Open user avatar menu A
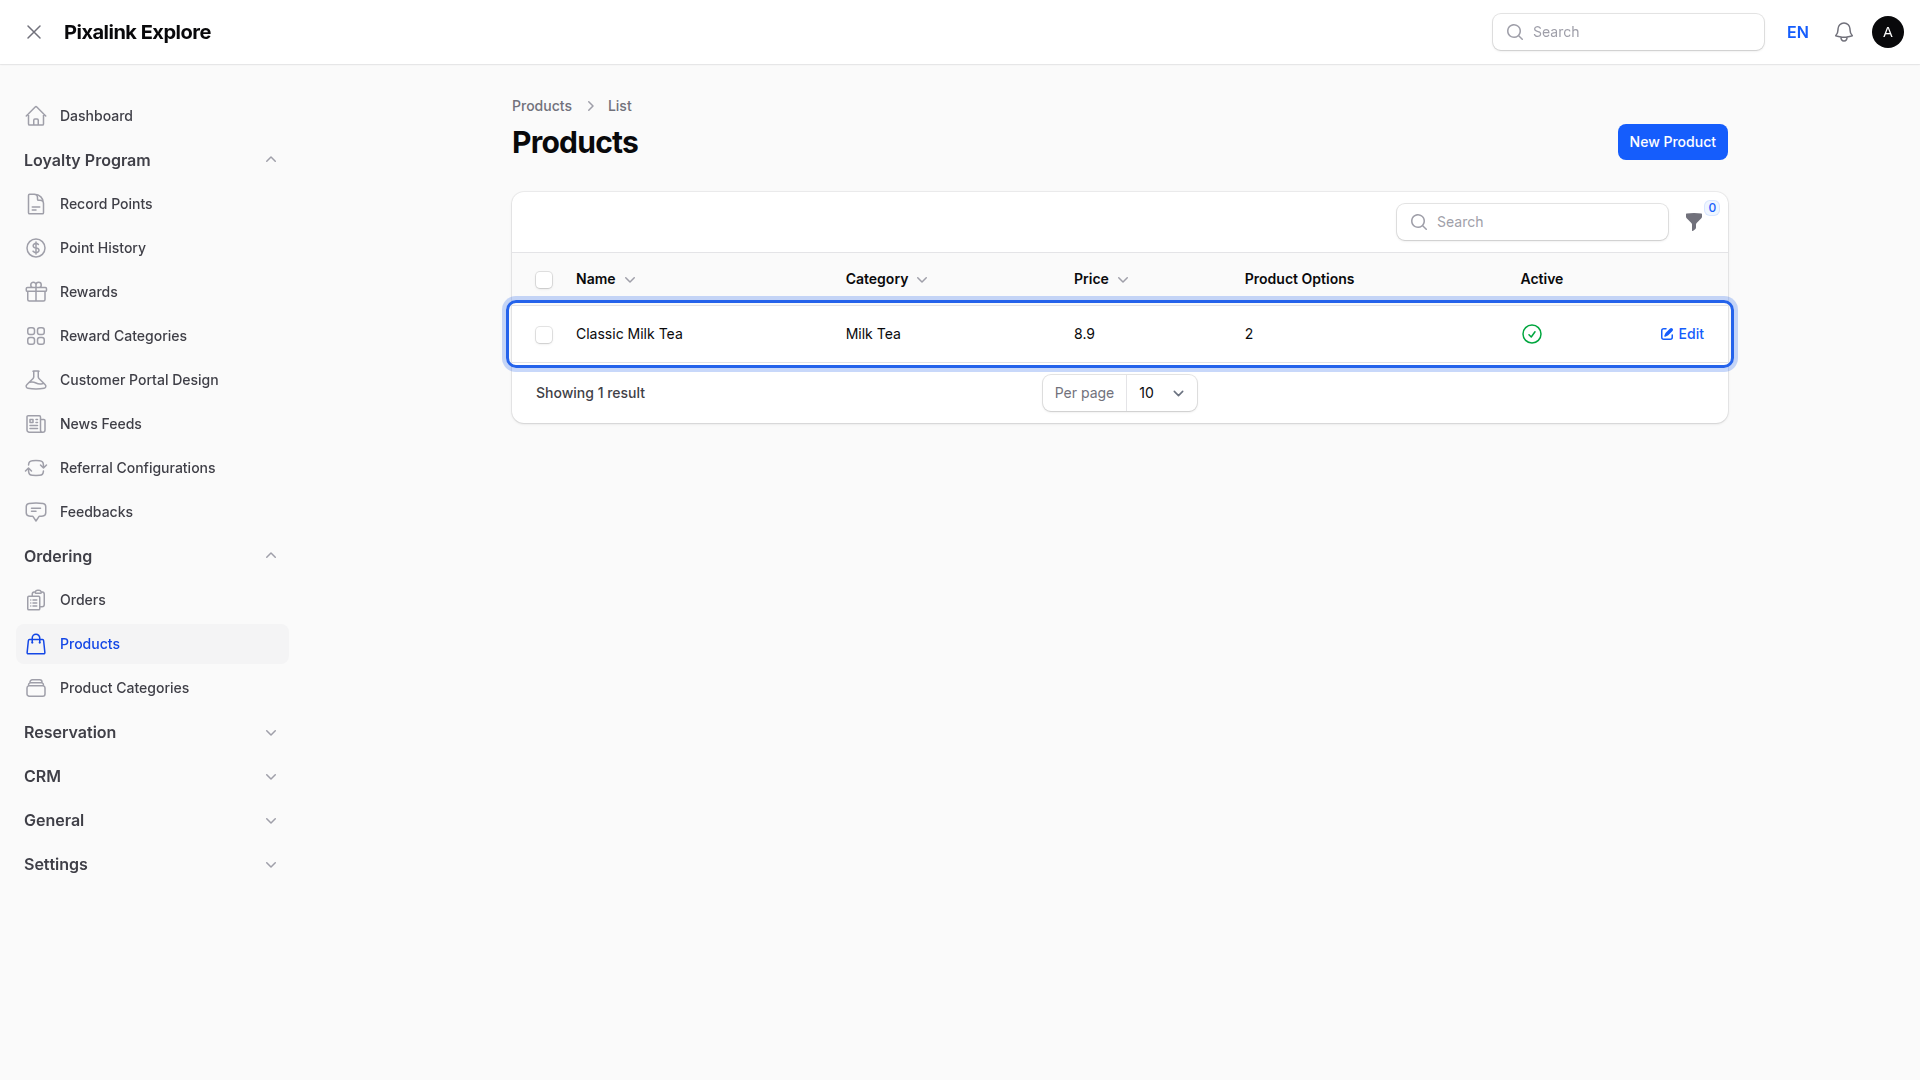This screenshot has height=1080, width=1920. [x=1888, y=32]
